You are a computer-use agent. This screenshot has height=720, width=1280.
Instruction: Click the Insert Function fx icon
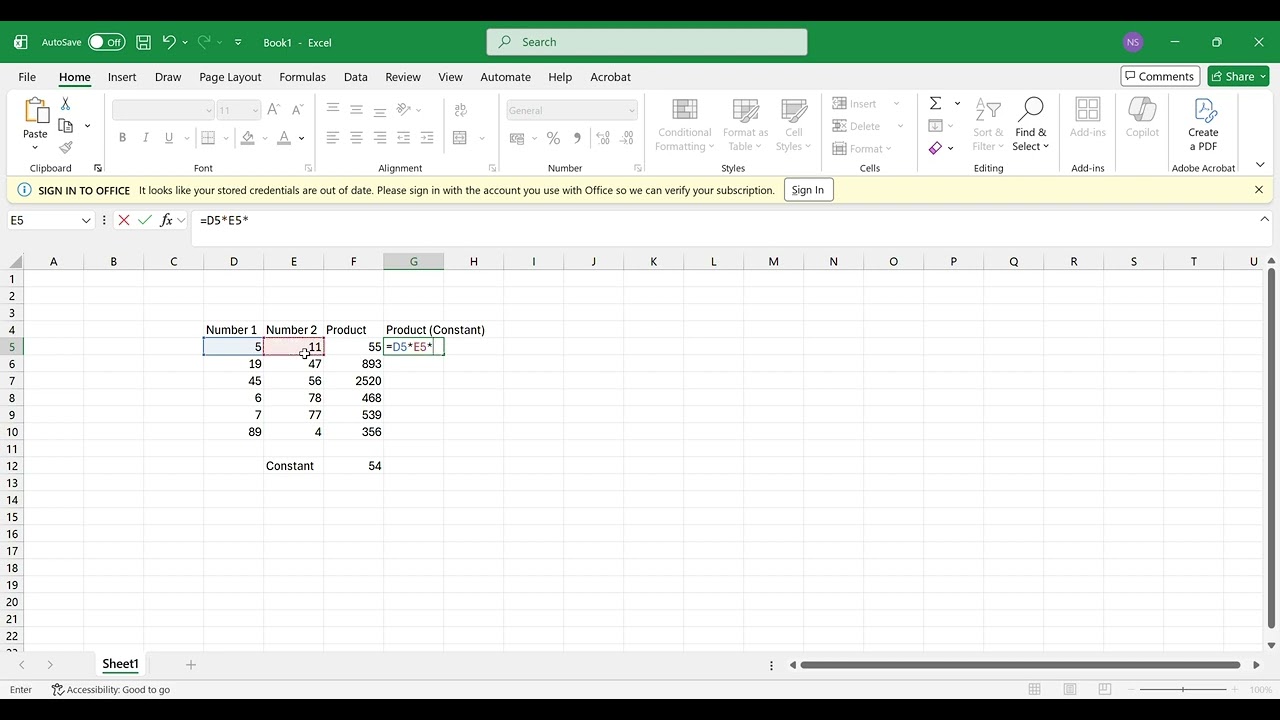click(x=166, y=220)
